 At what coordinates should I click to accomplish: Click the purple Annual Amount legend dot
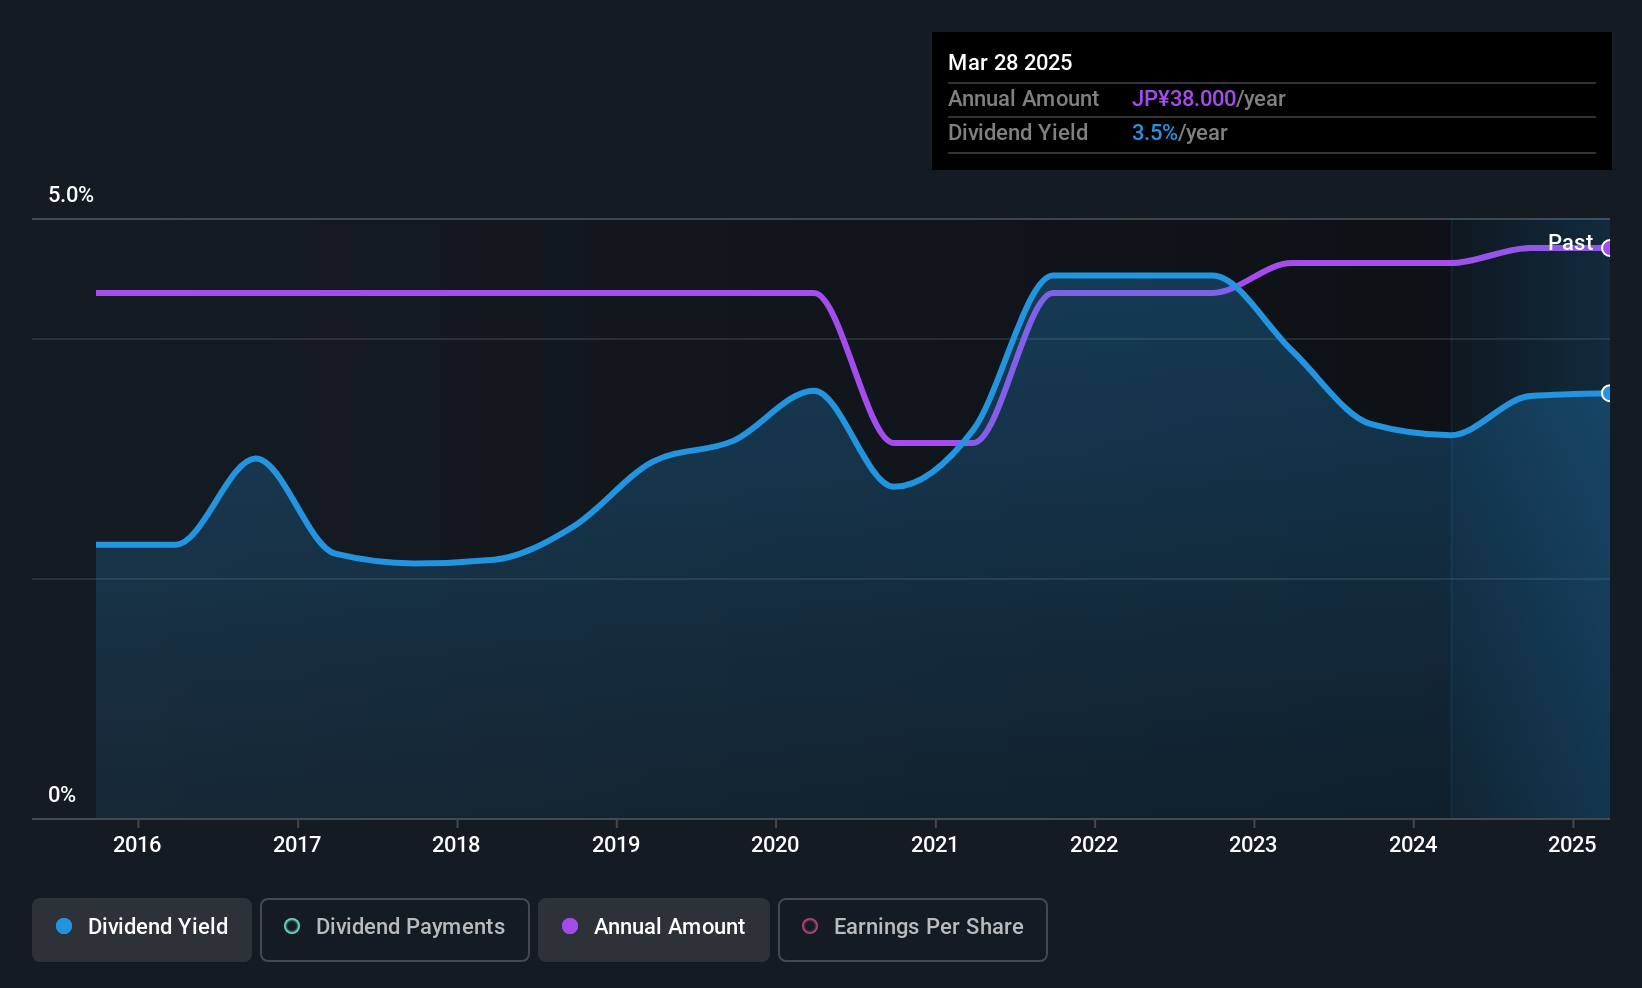570,926
